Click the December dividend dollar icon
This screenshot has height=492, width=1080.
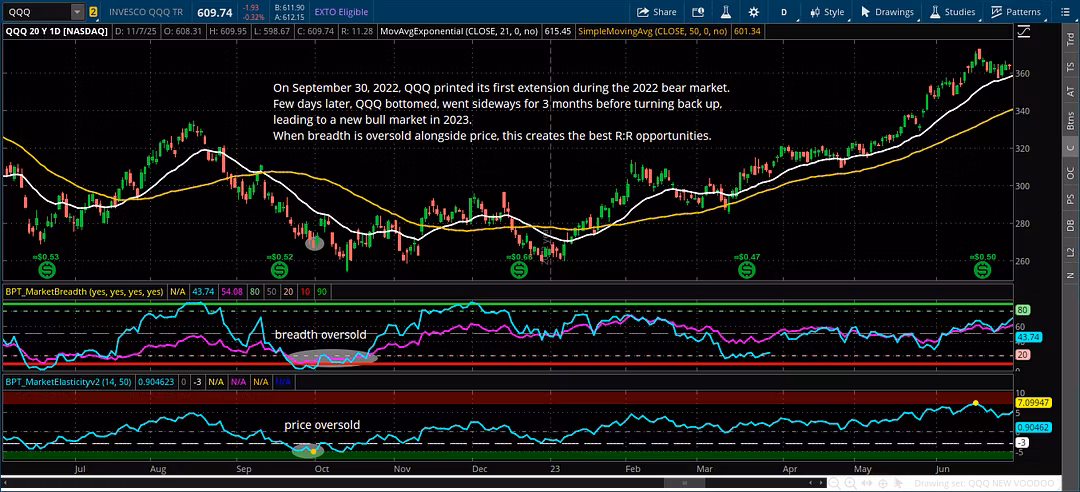(518, 270)
